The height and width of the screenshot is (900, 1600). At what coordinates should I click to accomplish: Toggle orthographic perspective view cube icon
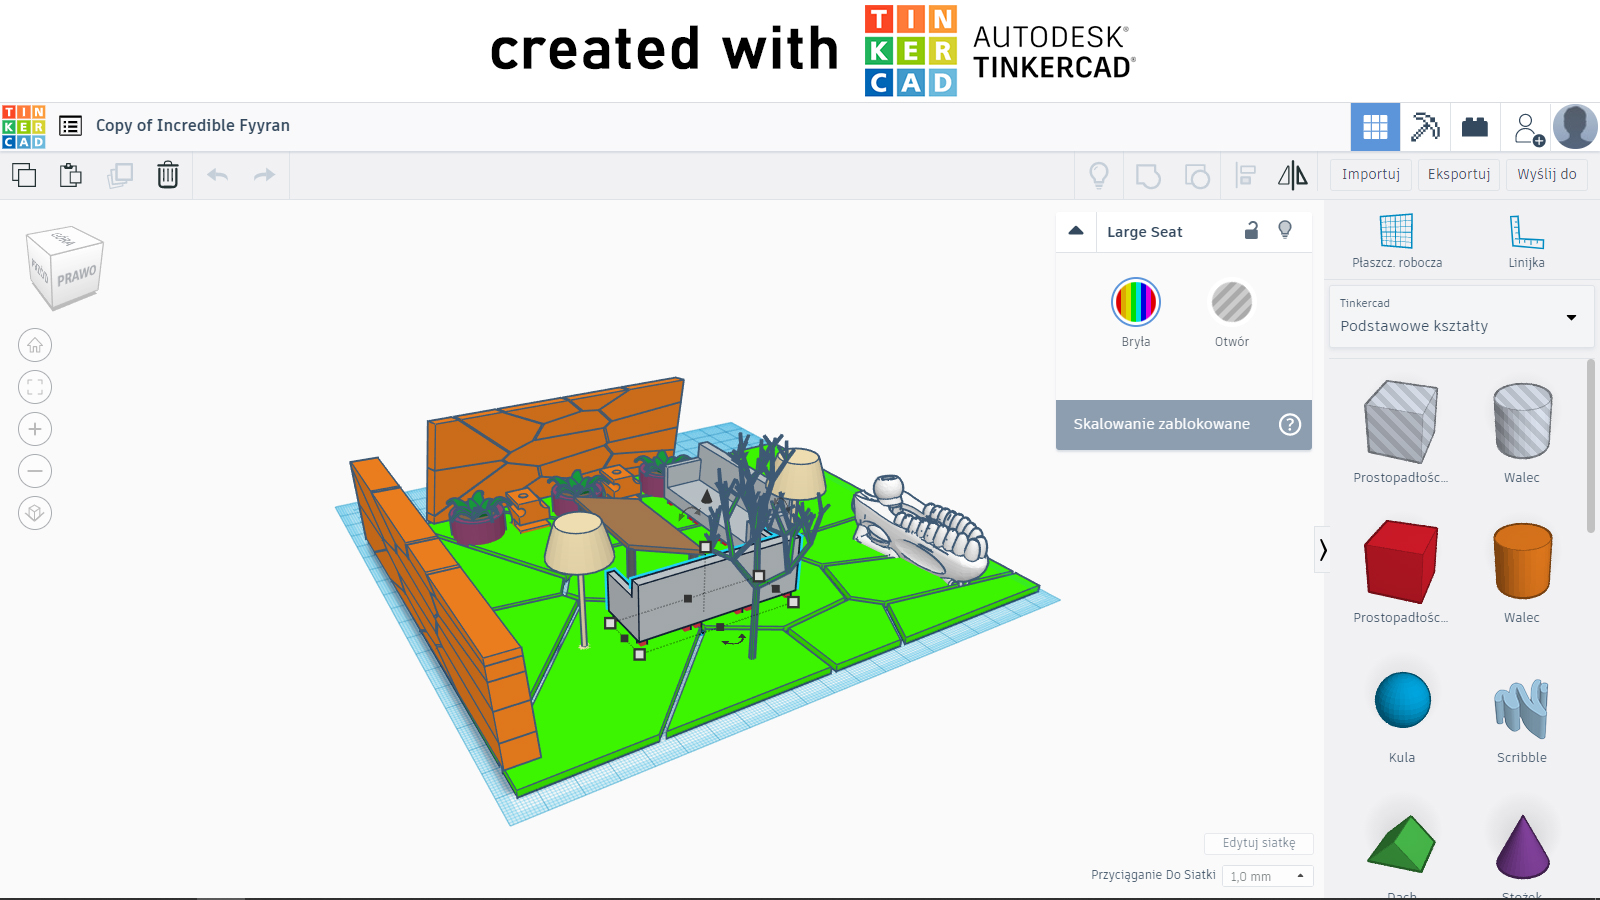click(x=35, y=513)
